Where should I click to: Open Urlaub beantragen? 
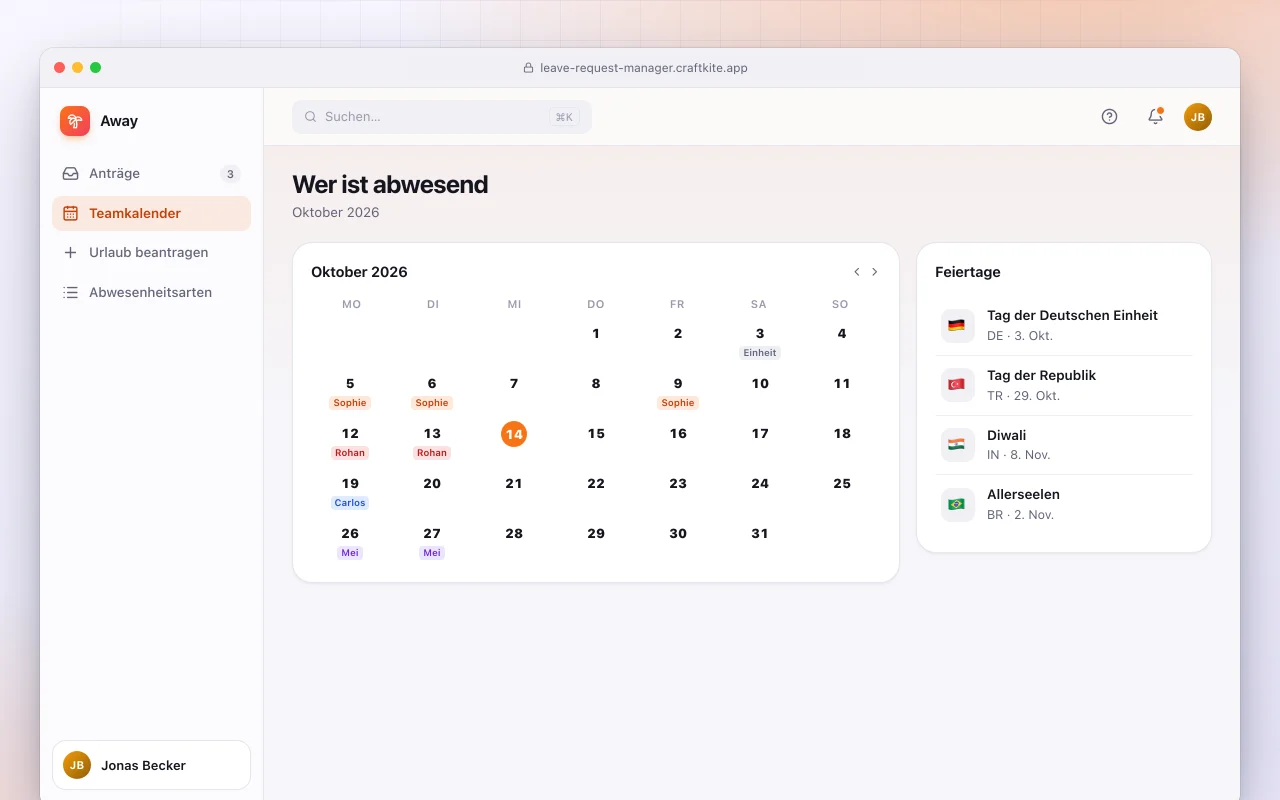point(151,253)
